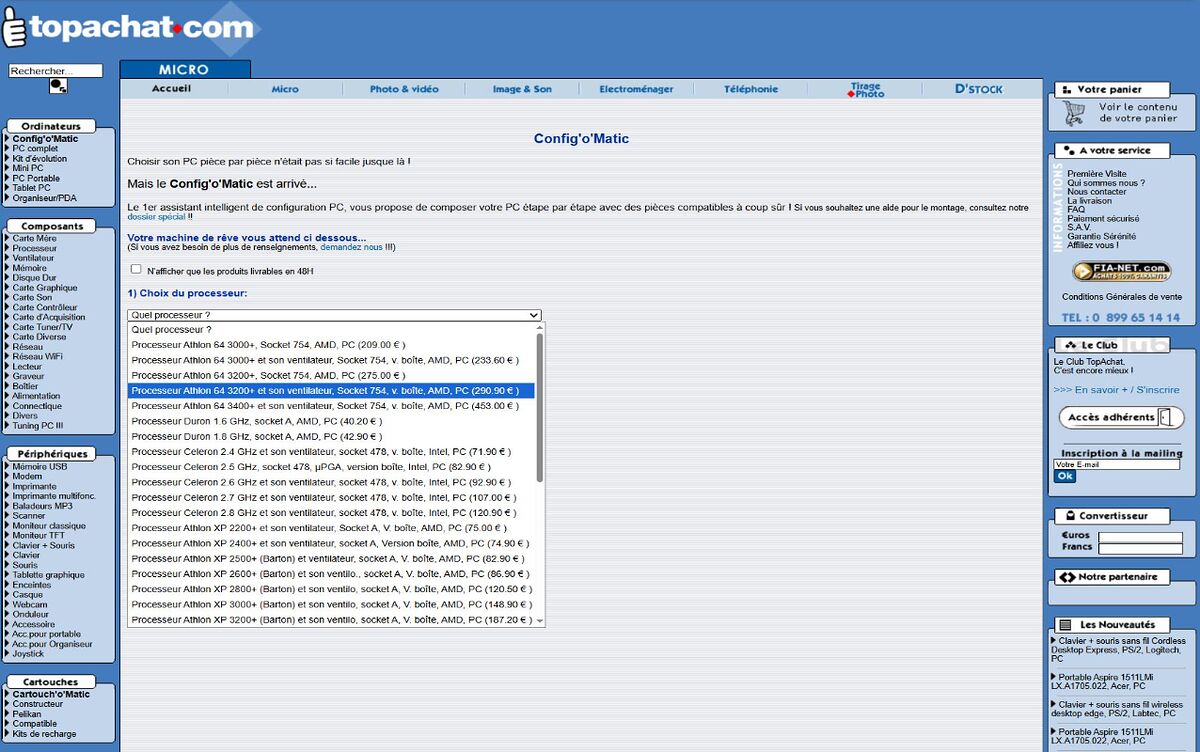Click the door icon on Accès adhérents
Screen dimensions: 1200x752
pyautogui.click(x=1164, y=417)
